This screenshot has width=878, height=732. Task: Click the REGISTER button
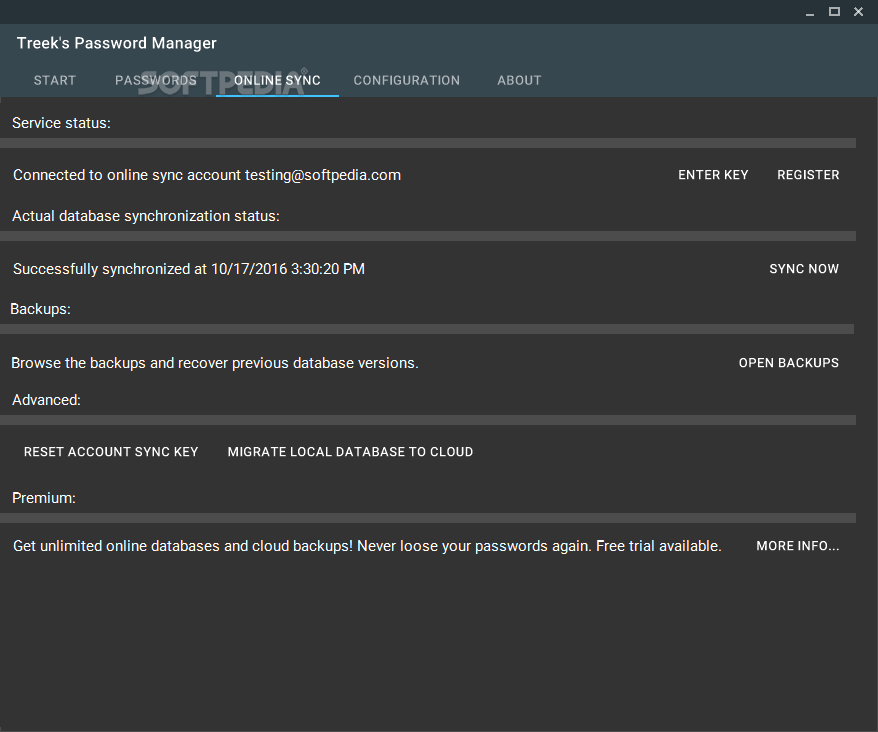(x=808, y=175)
